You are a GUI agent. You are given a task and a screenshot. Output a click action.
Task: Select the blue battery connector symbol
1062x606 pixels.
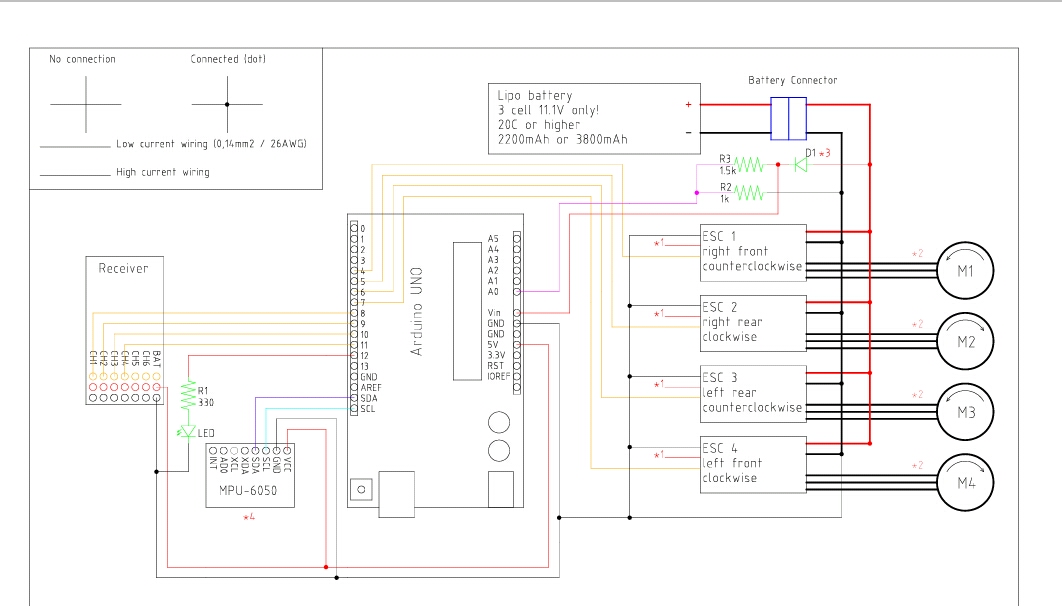pos(788,118)
